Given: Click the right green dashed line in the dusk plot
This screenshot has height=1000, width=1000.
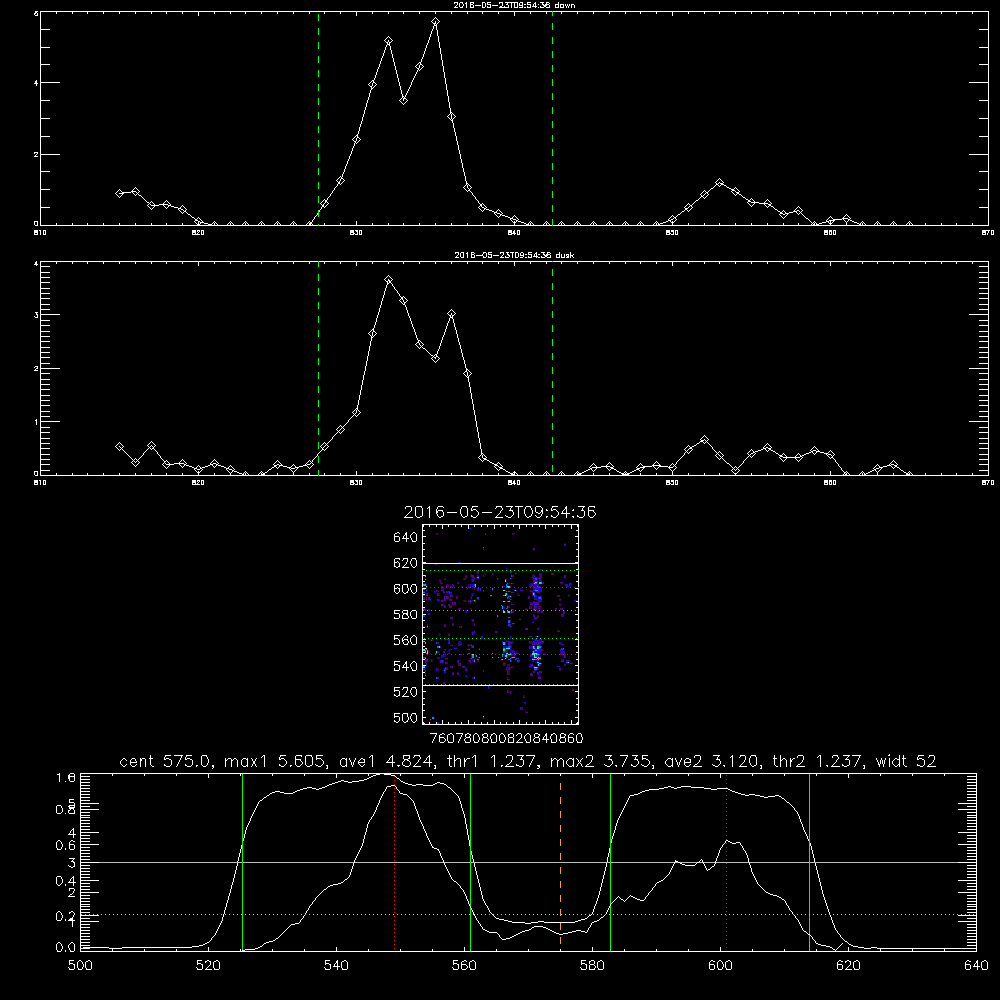Looking at the screenshot, I should click(x=552, y=368).
